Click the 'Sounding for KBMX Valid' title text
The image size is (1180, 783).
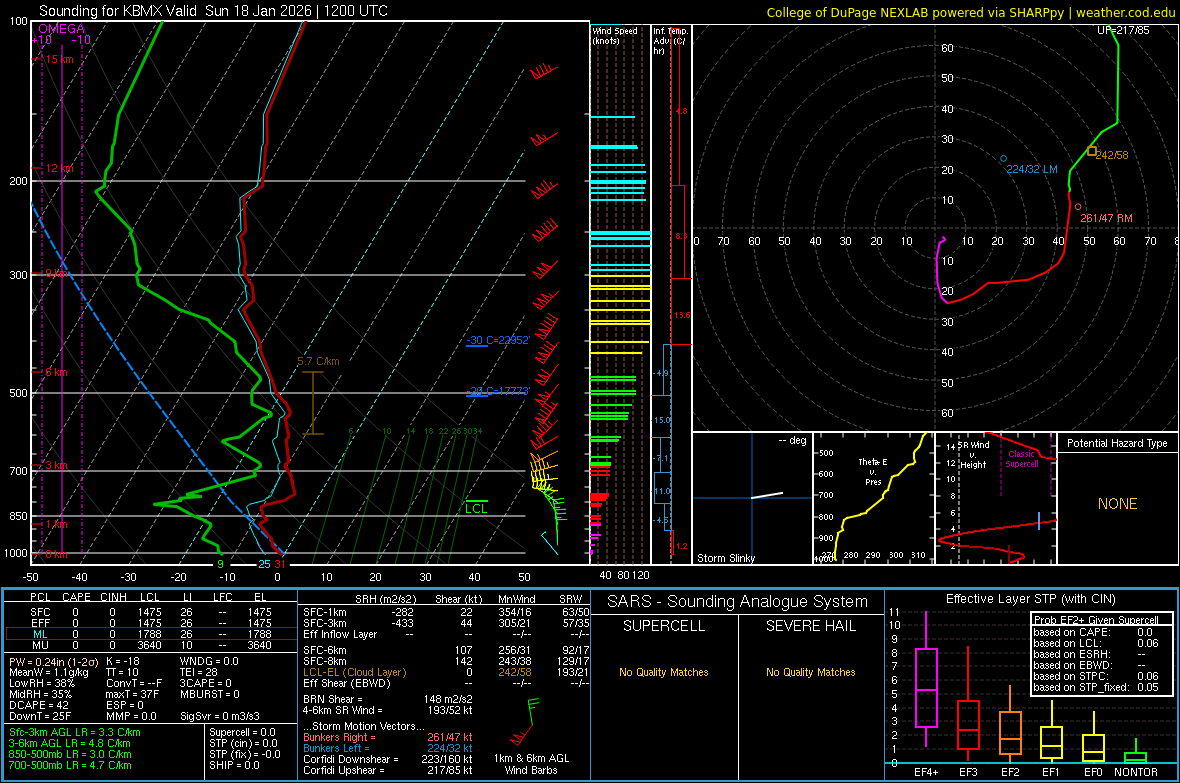point(120,11)
